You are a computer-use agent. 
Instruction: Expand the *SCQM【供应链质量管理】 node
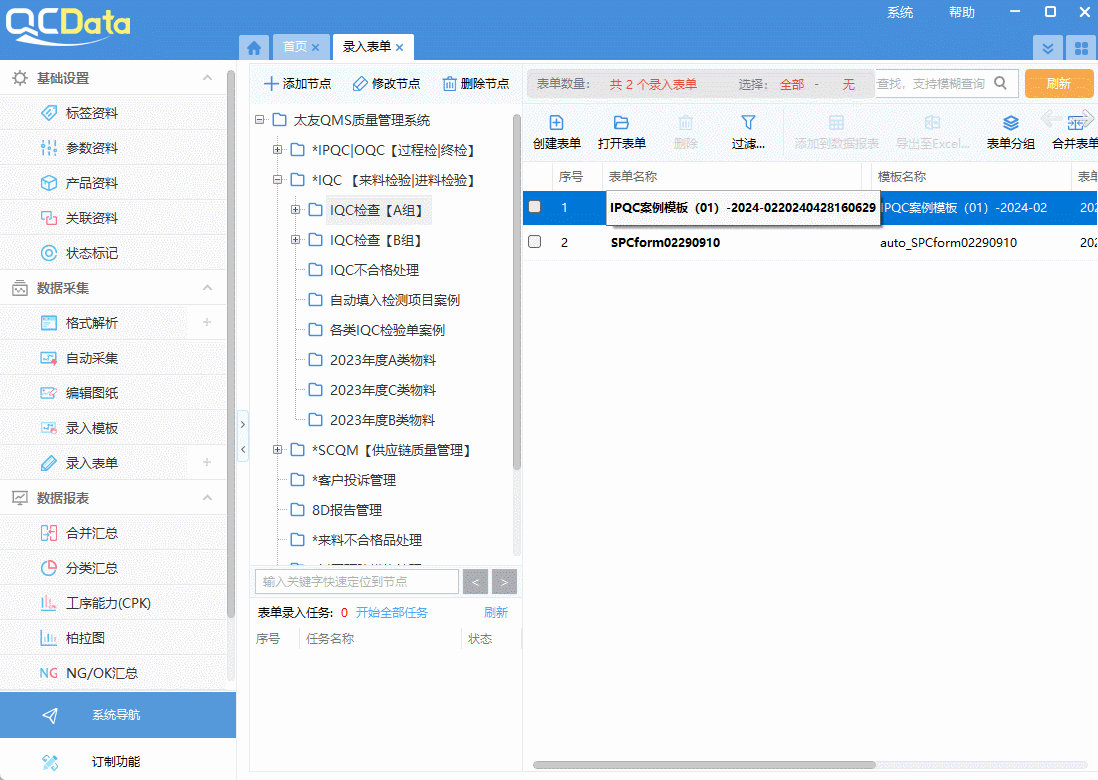pyautogui.click(x=277, y=450)
